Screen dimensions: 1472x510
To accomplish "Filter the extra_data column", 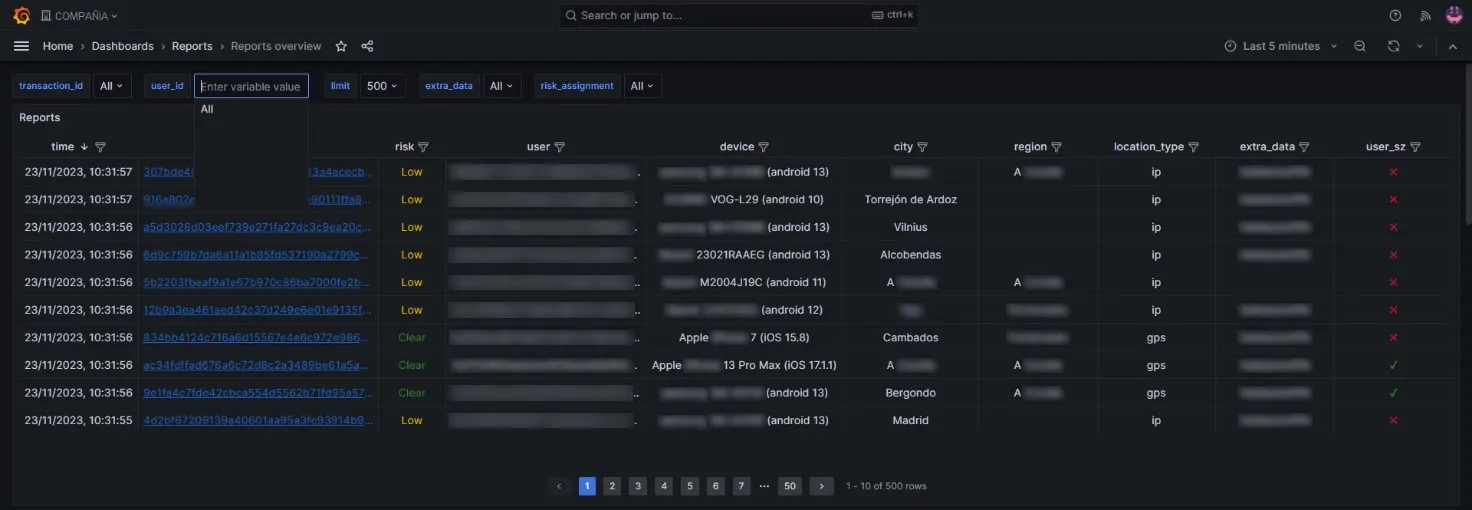I will tap(1304, 147).
